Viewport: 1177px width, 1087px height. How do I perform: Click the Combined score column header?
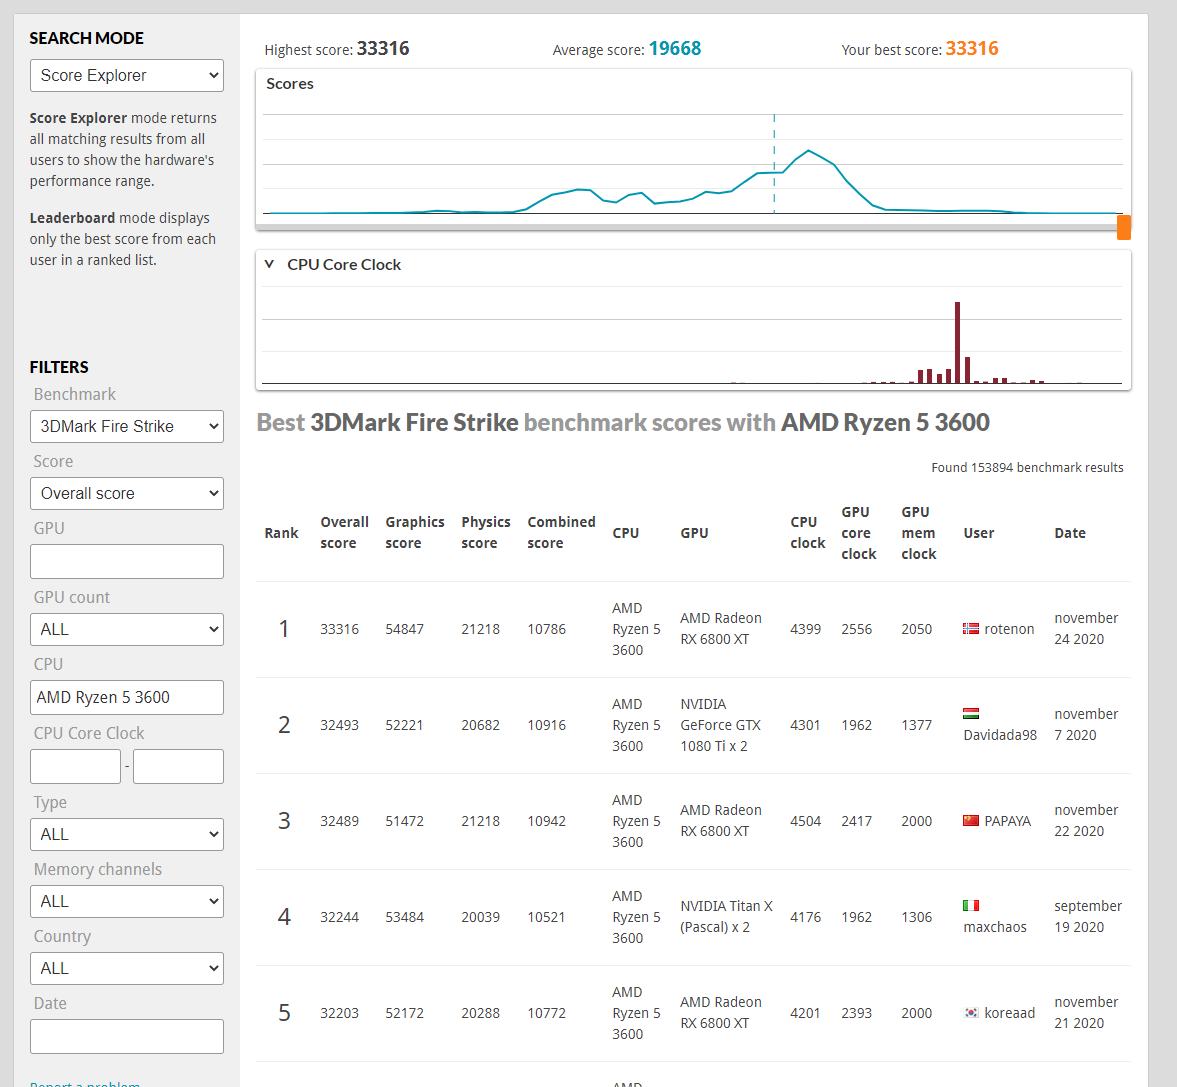[x=561, y=532]
